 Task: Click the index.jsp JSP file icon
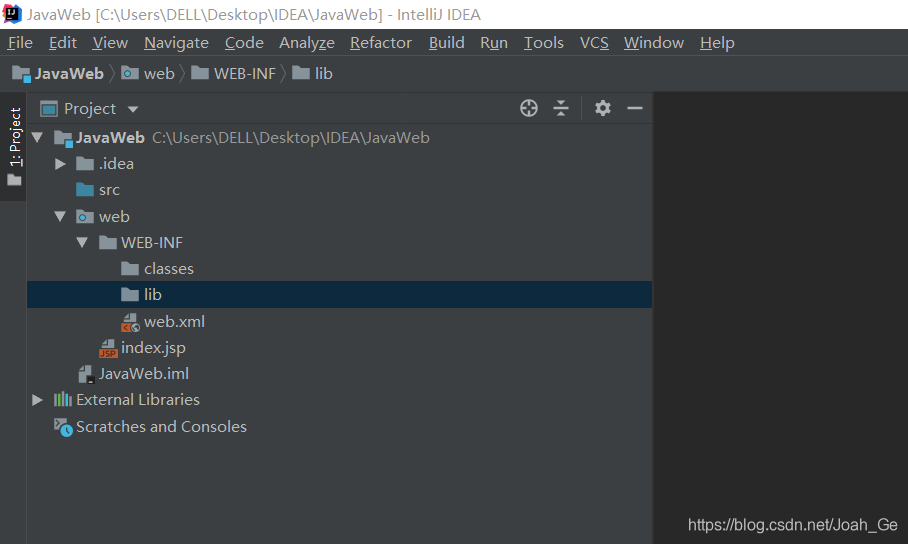tap(108, 348)
